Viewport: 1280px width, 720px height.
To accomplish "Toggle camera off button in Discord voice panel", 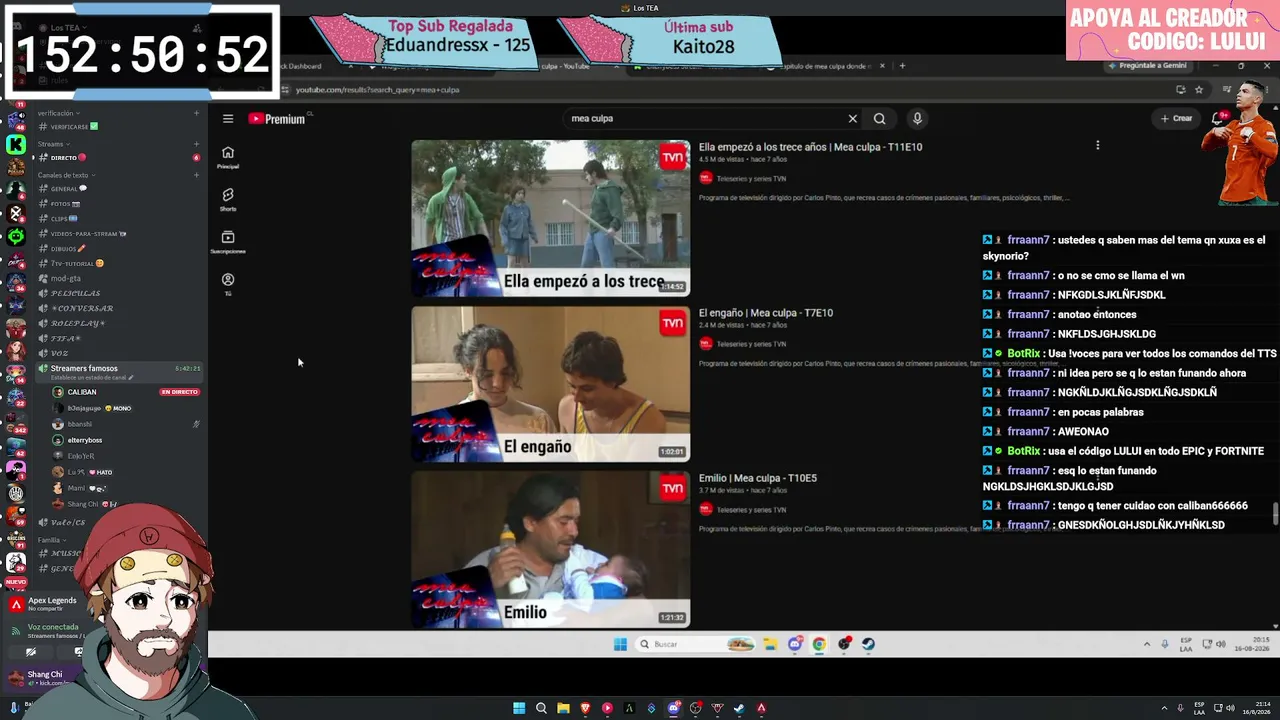I will click(x=31, y=652).
